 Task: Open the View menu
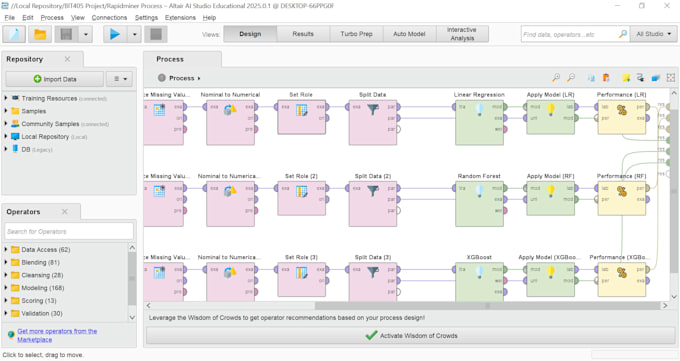(78, 18)
